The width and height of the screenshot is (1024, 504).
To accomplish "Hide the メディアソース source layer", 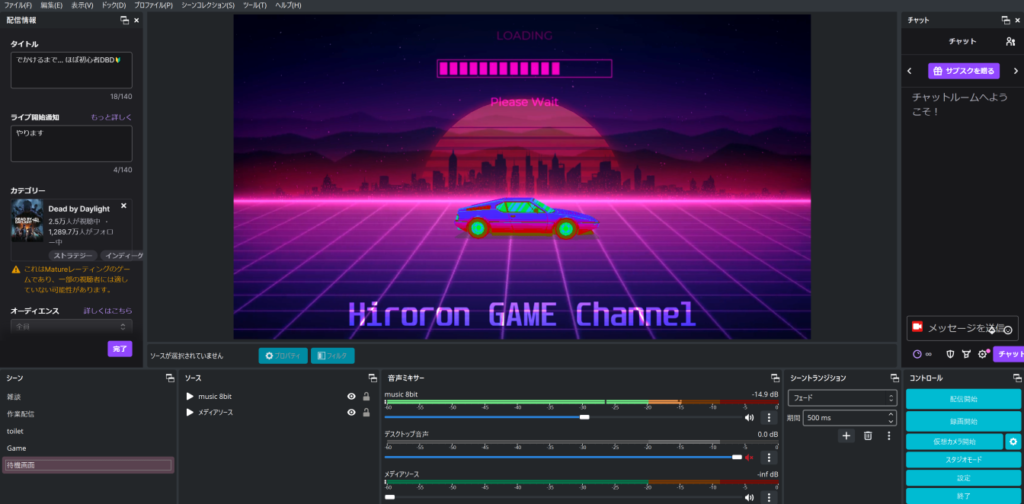I will tap(351, 412).
